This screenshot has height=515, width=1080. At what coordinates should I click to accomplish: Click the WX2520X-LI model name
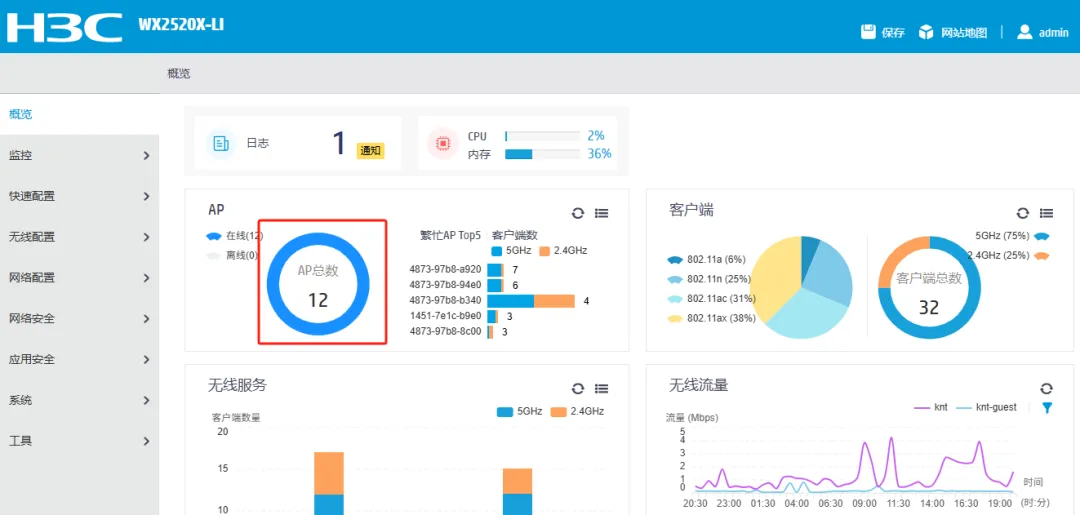pyautogui.click(x=181, y=25)
